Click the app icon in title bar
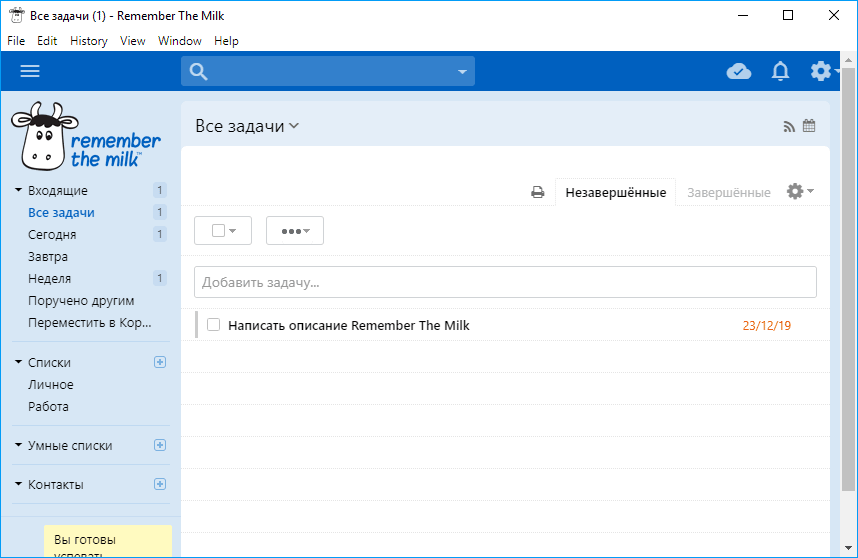The height and width of the screenshot is (558, 858). [x=16, y=15]
